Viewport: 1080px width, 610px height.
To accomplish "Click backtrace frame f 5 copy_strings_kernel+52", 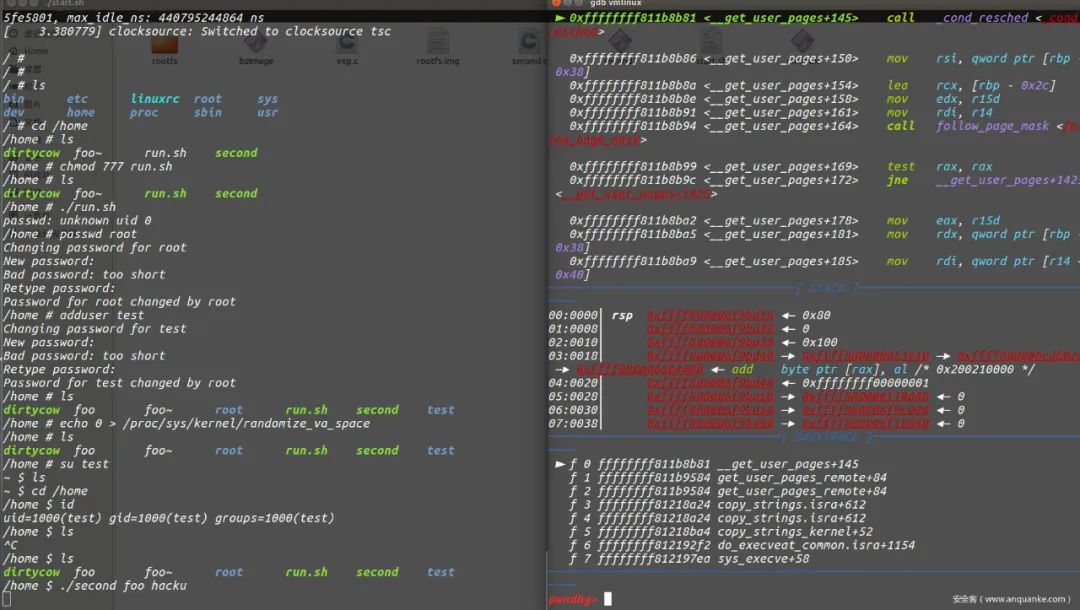I will (721, 532).
